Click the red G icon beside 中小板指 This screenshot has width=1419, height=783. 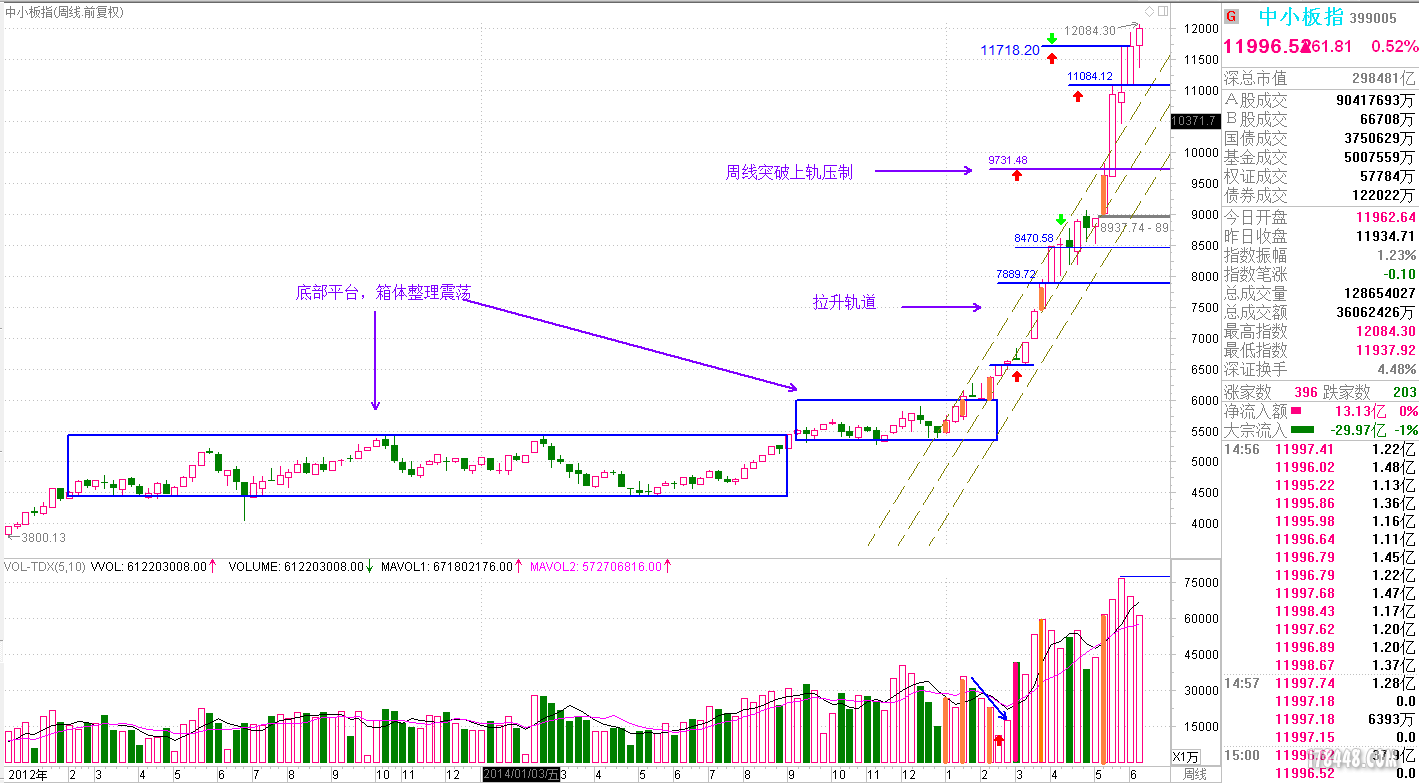pyautogui.click(x=1232, y=16)
